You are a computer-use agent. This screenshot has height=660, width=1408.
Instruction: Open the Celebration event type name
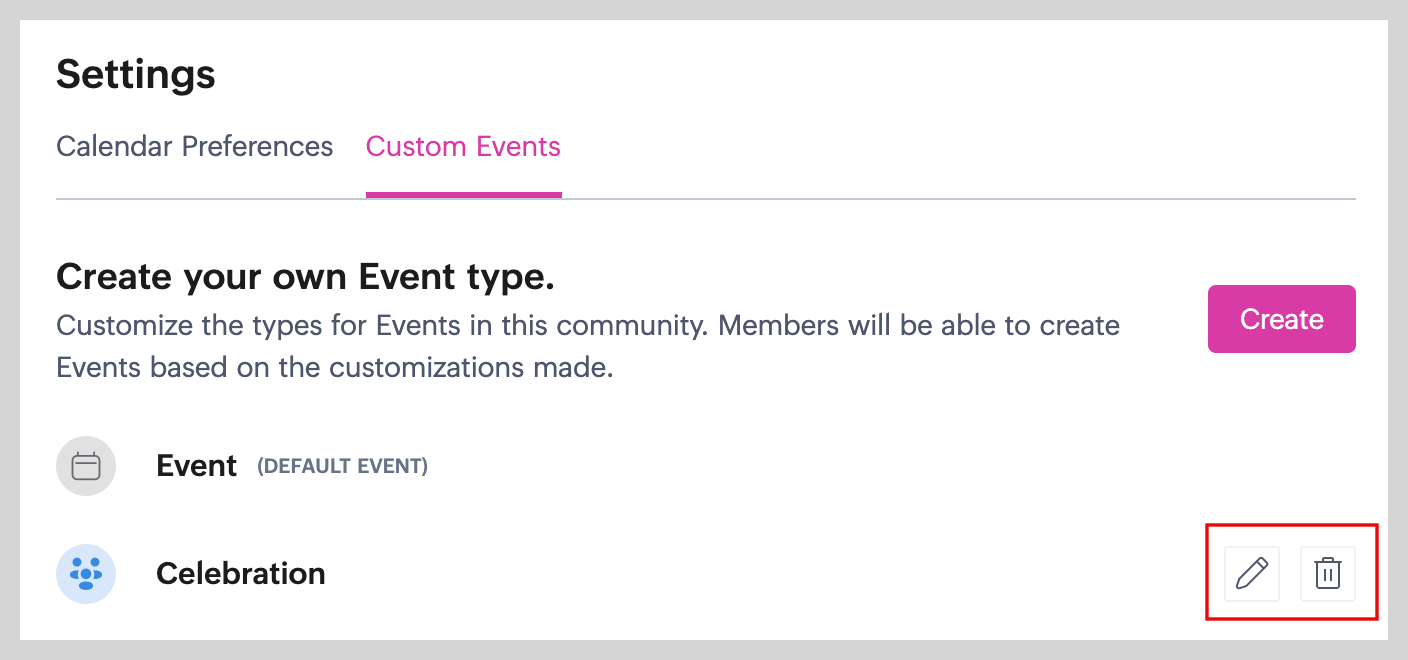[x=241, y=574]
